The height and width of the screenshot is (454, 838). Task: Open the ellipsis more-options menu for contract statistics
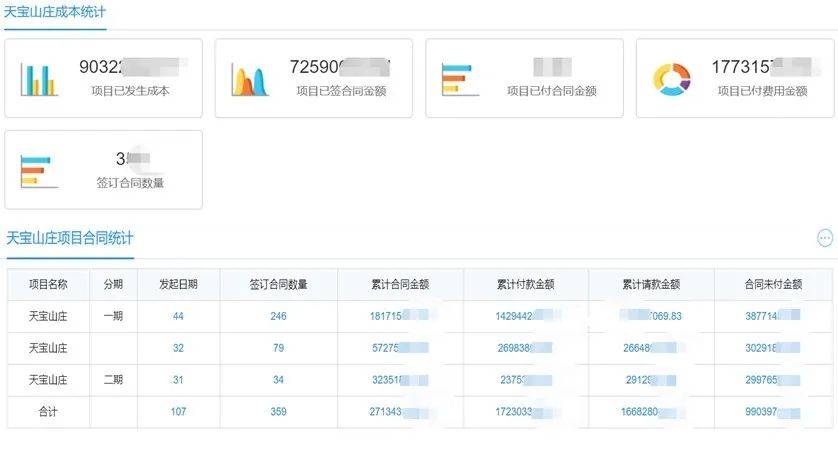coord(825,238)
